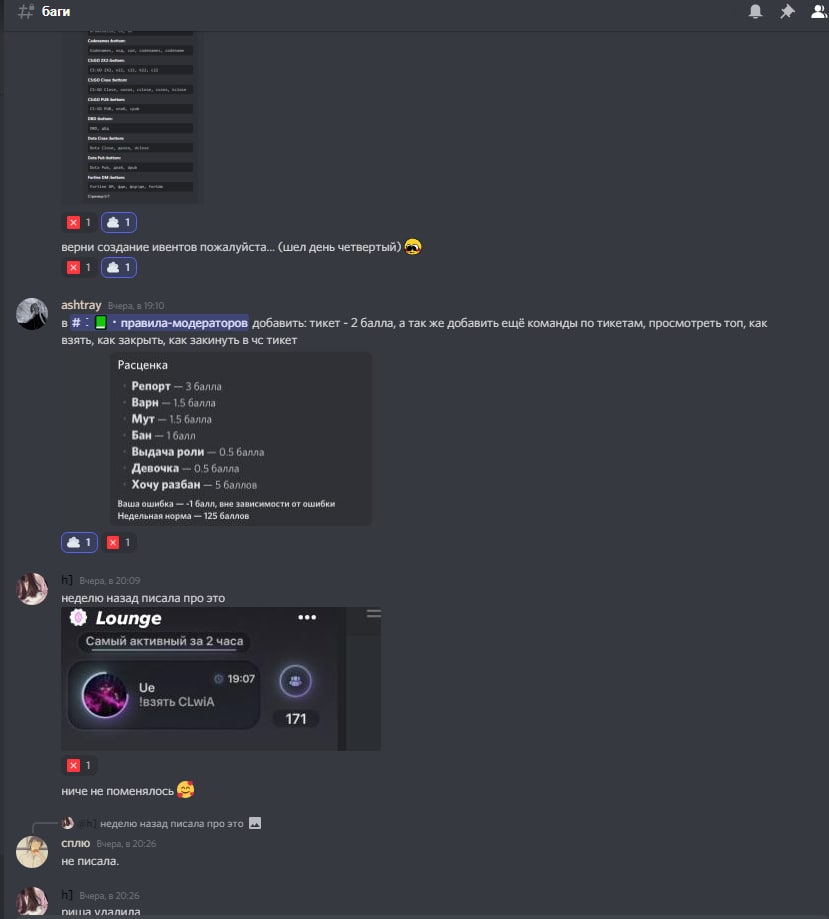Viewport: 829px width, 919px height.
Task: Toggle red X reaction under Расценка embed
Action: pyautogui.click(x=119, y=543)
